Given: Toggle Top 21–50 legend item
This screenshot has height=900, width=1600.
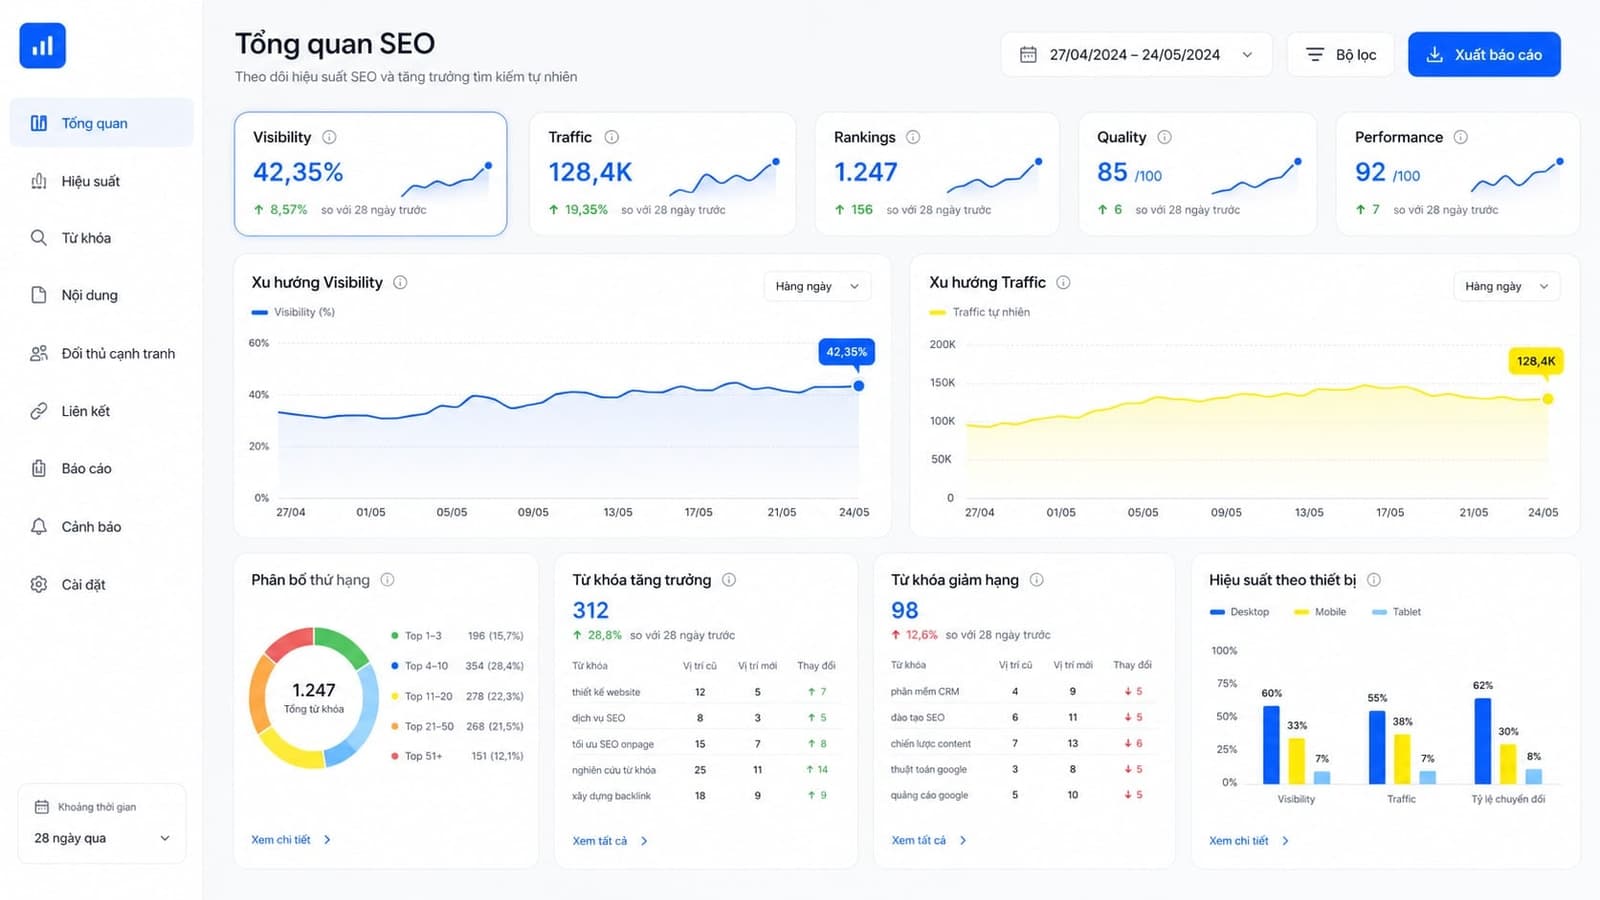Looking at the screenshot, I should point(457,726).
